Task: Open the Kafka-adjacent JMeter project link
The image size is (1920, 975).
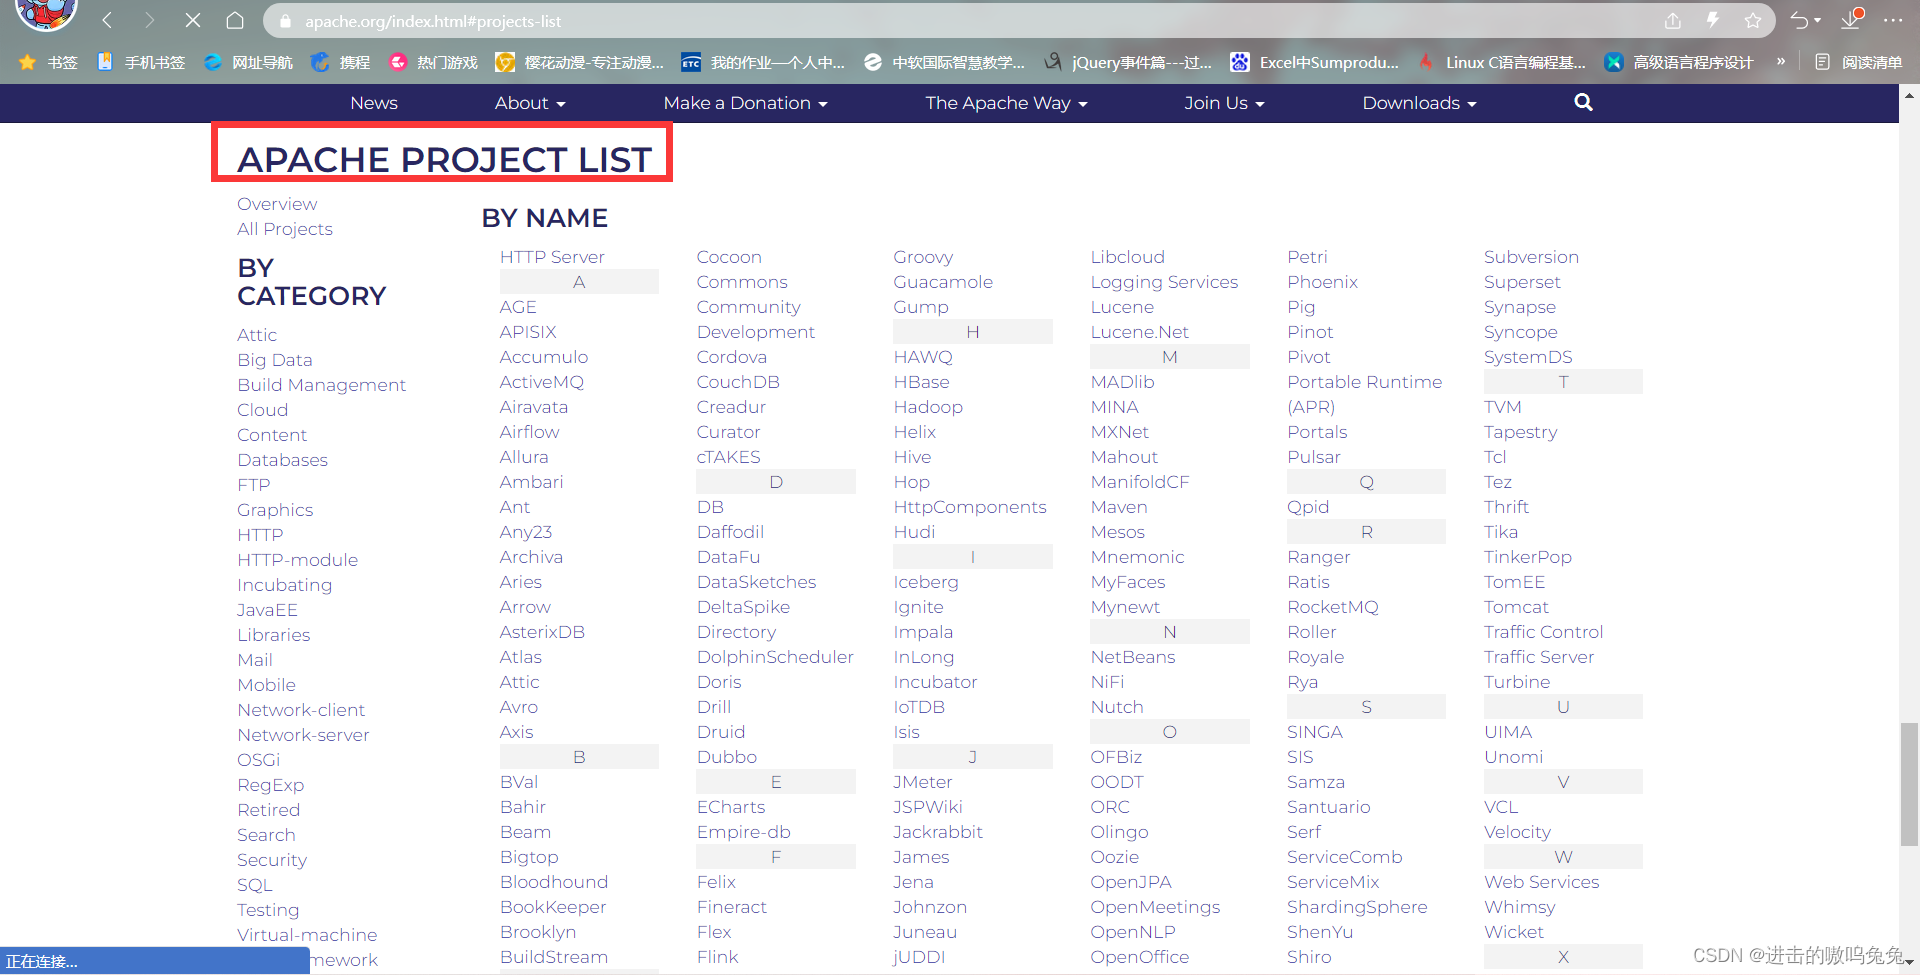Action: [922, 782]
